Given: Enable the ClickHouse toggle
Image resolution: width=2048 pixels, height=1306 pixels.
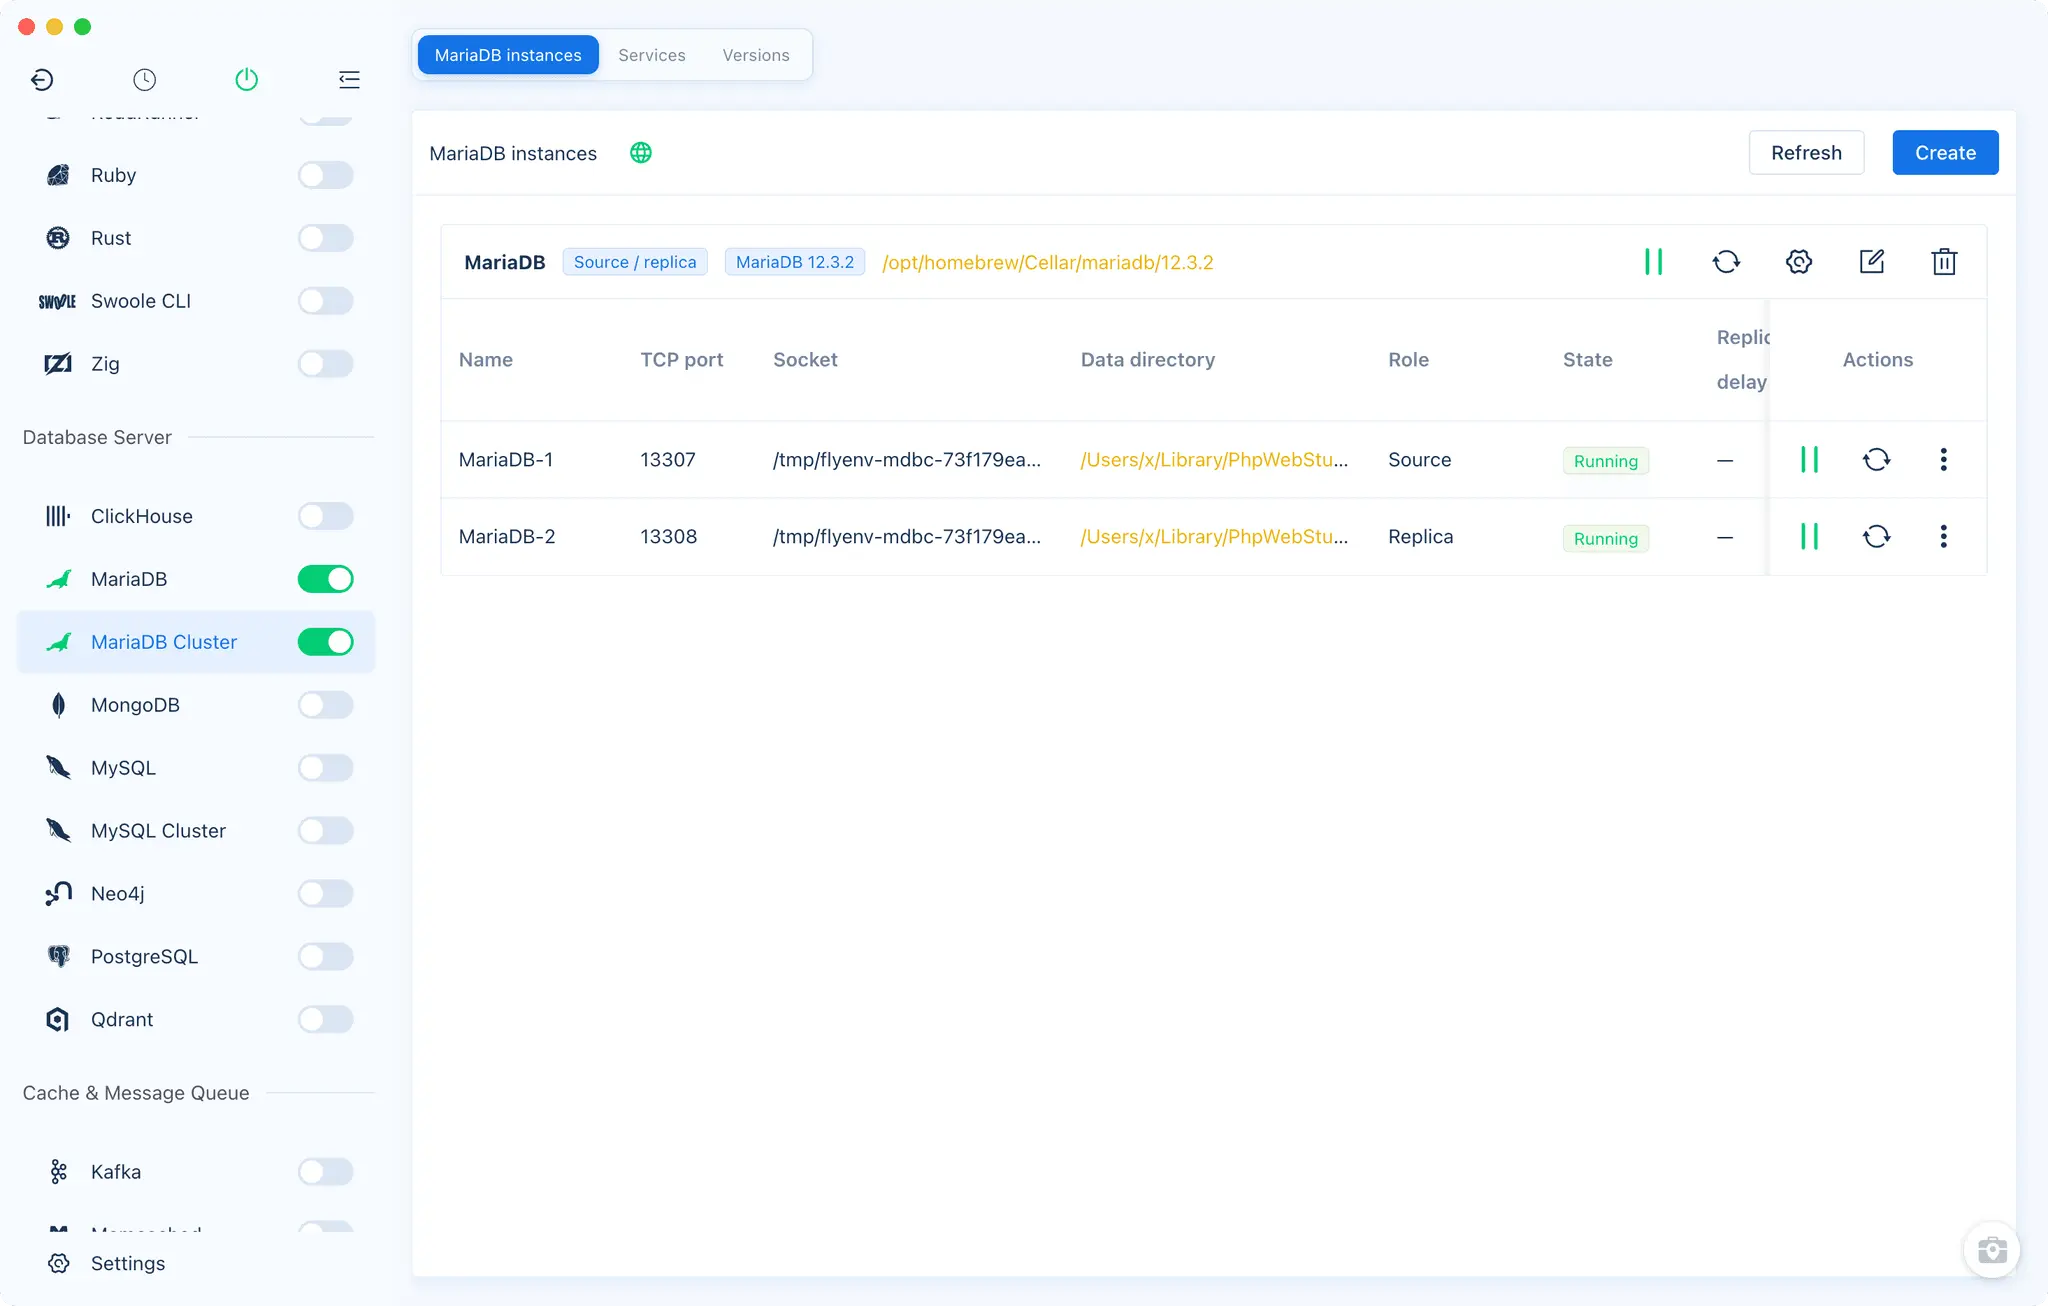Looking at the screenshot, I should (325, 516).
